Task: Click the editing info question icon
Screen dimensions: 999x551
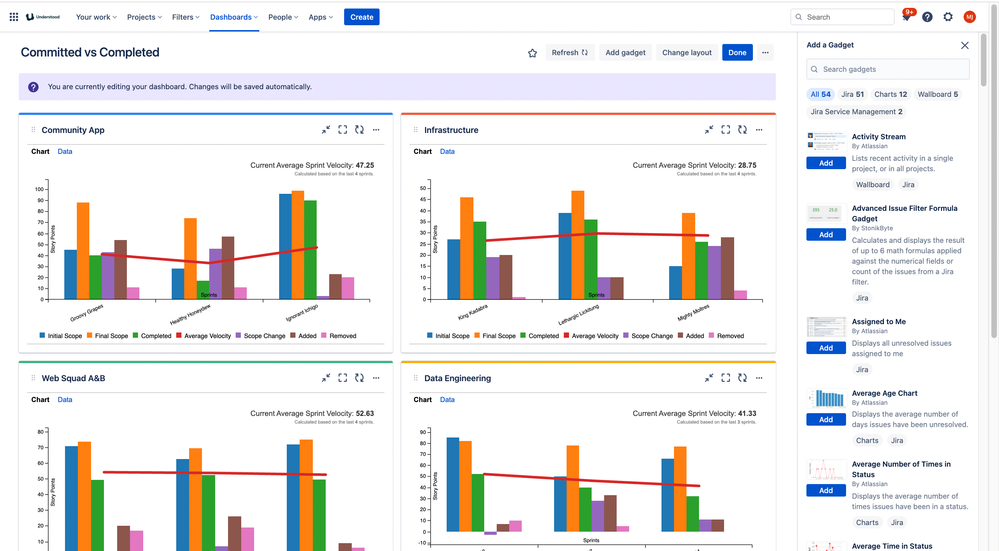Action: coord(33,87)
